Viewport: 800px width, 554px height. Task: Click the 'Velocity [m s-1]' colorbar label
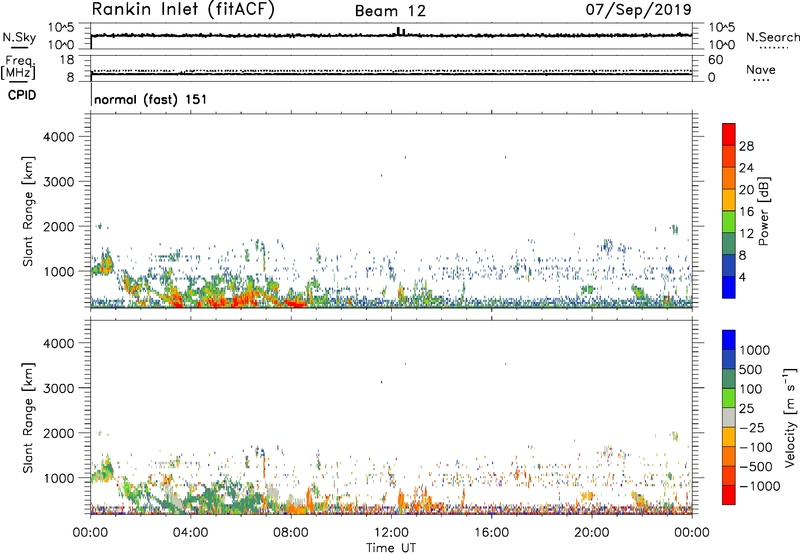pyautogui.click(x=790, y=417)
